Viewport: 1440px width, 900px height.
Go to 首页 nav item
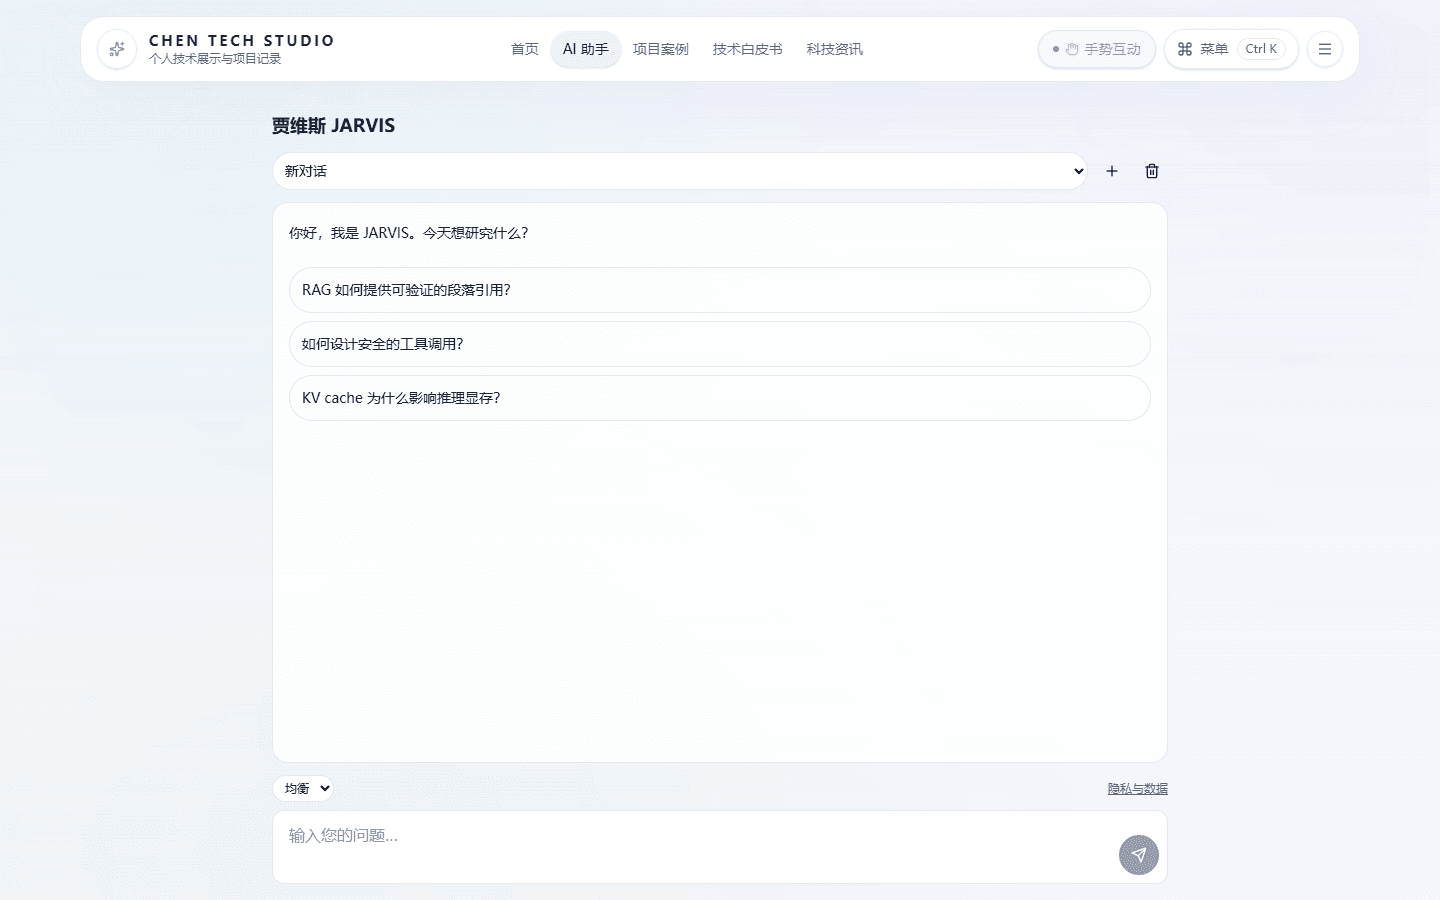[525, 49]
